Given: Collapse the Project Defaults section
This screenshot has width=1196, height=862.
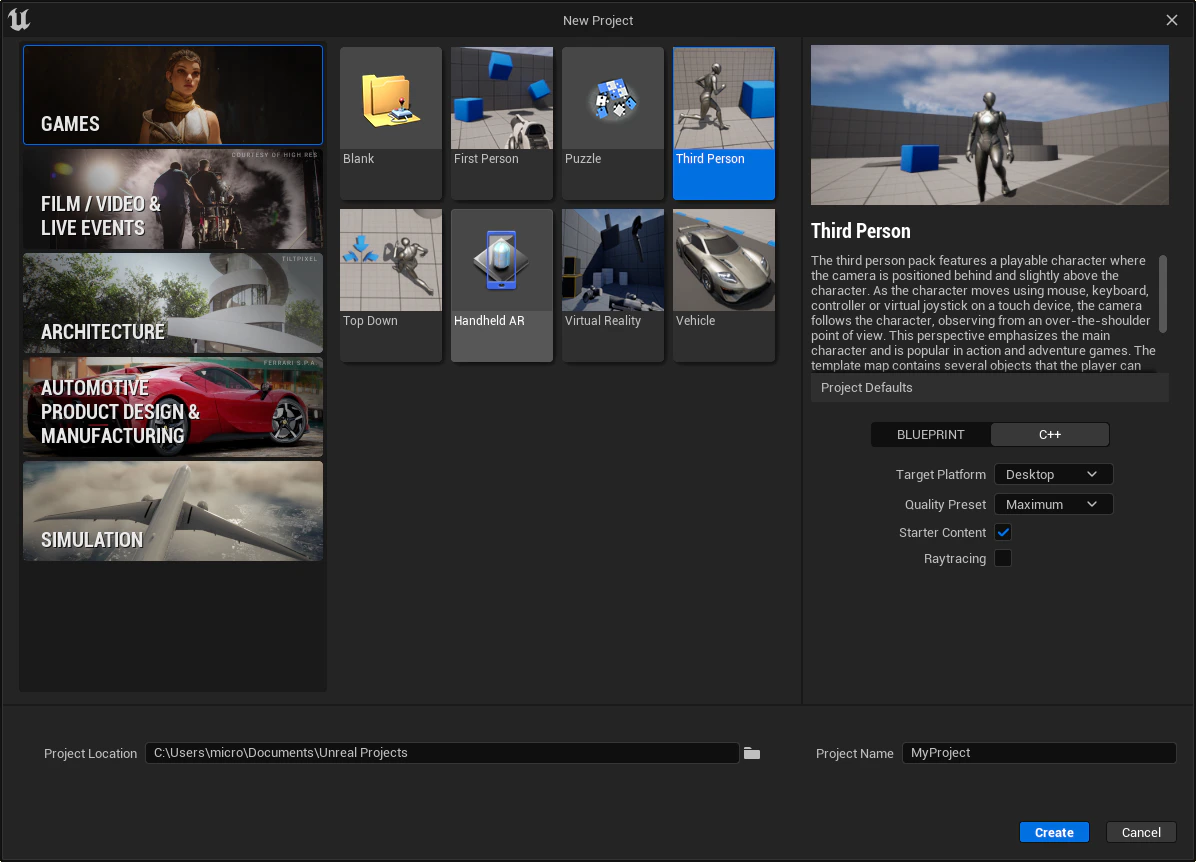Looking at the screenshot, I should [866, 388].
